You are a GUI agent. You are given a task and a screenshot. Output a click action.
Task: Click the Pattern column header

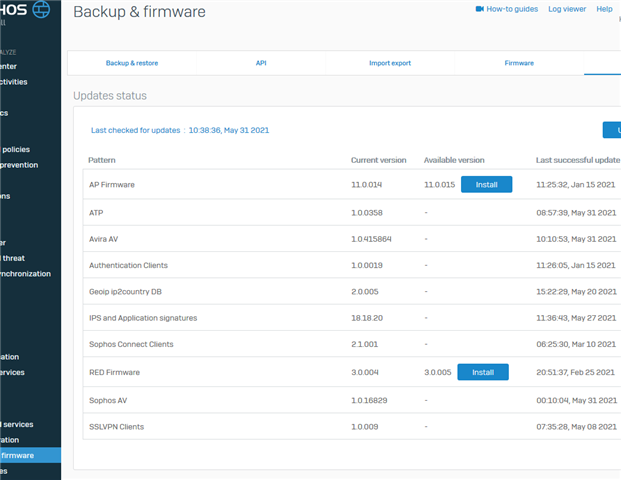(x=102, y=160)
